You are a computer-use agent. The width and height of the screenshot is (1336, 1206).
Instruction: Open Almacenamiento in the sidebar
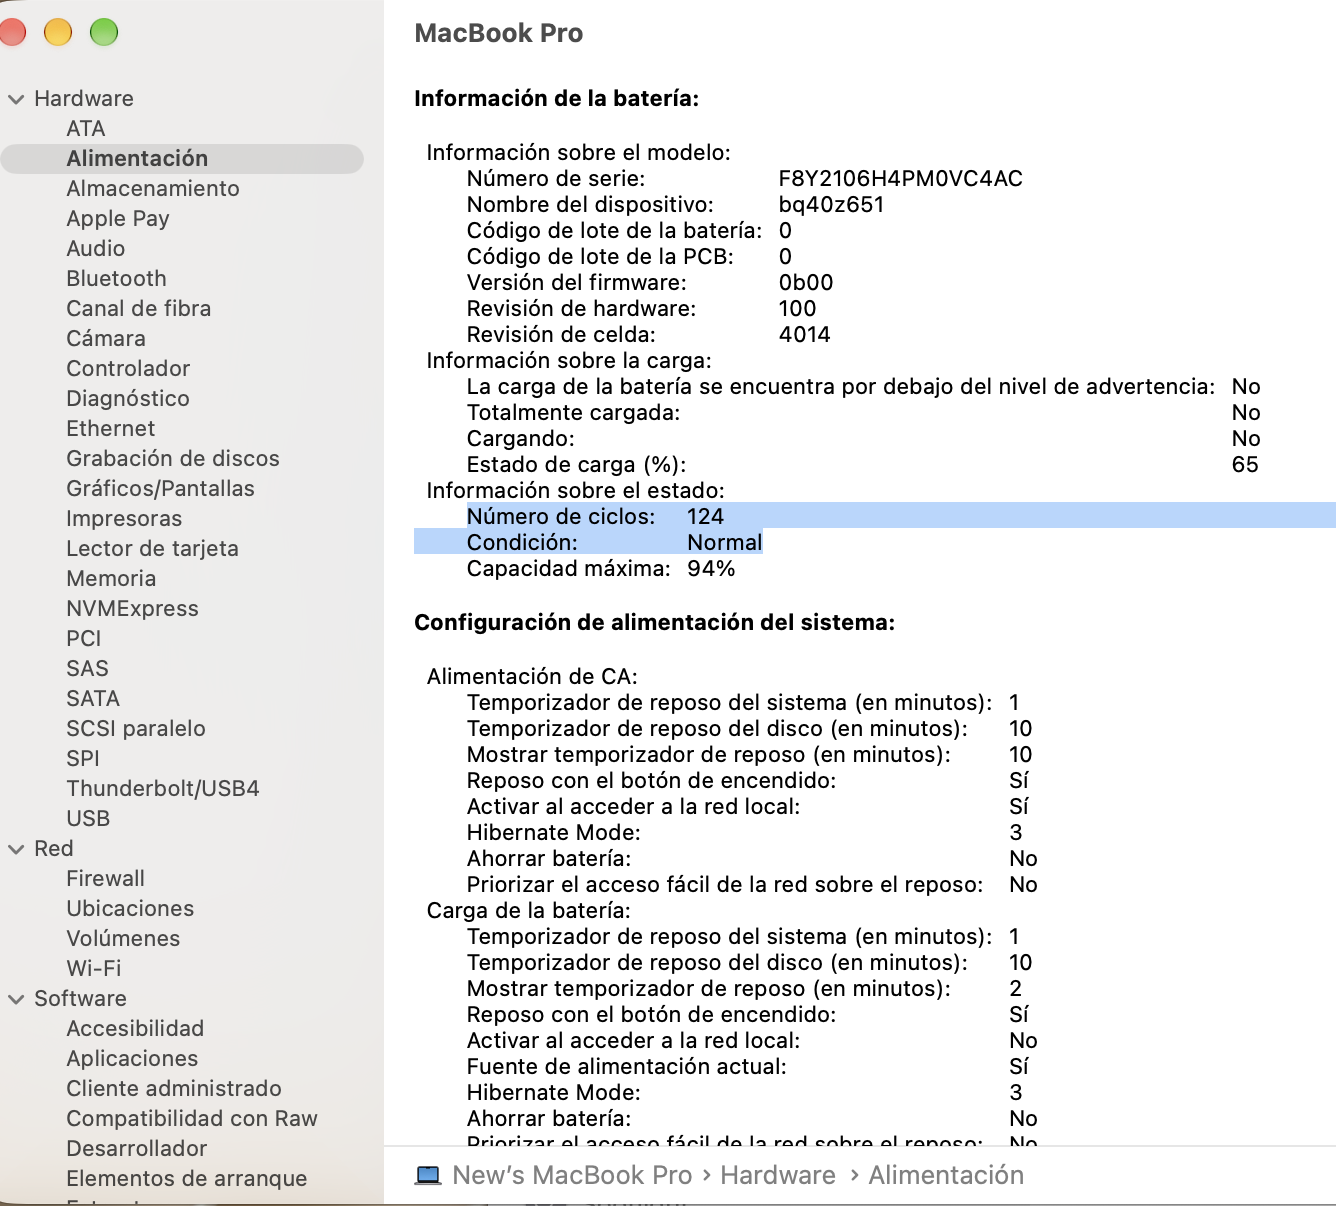tap(153, 188)
